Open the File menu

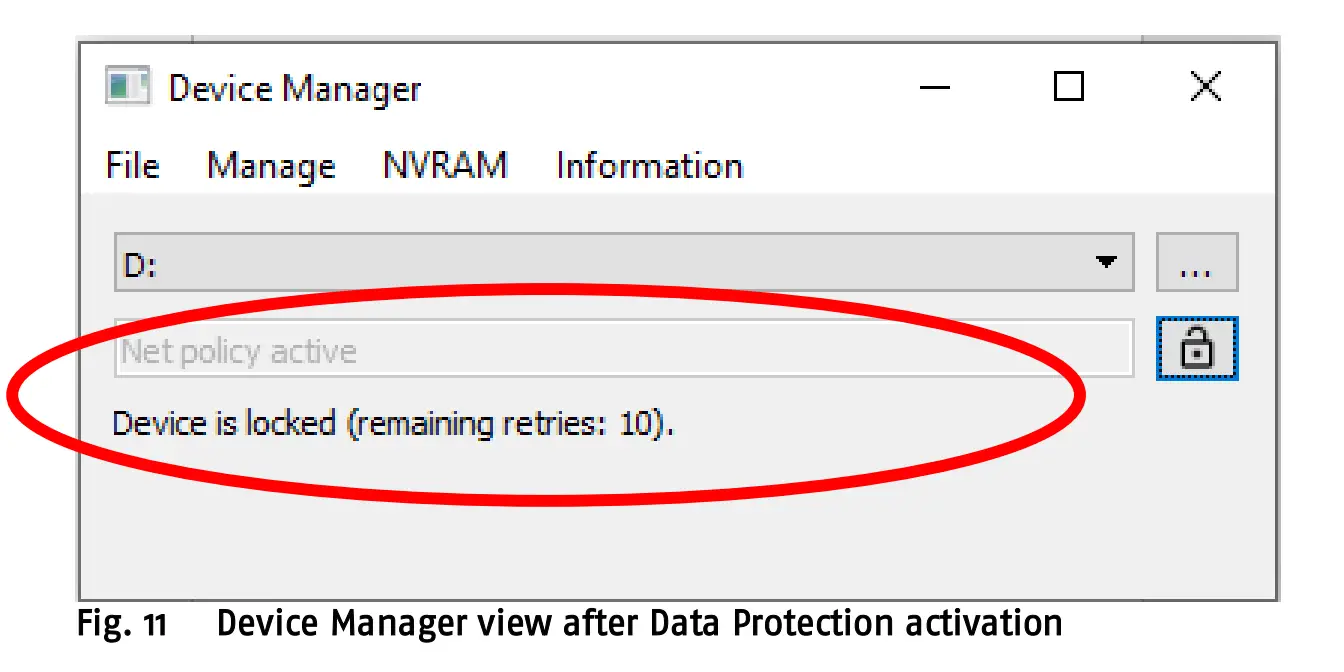pyautogui.click(x=131, y=165)
